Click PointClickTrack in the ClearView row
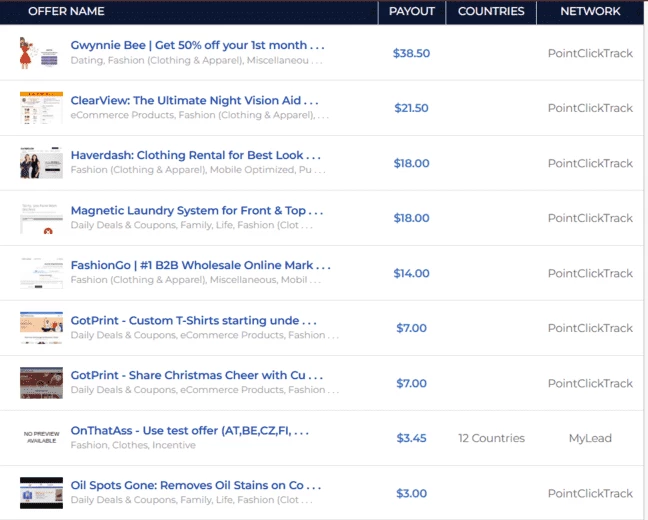The width and height of the screenshot is (648, 520). pyautogui.click(x=590, y=108)
